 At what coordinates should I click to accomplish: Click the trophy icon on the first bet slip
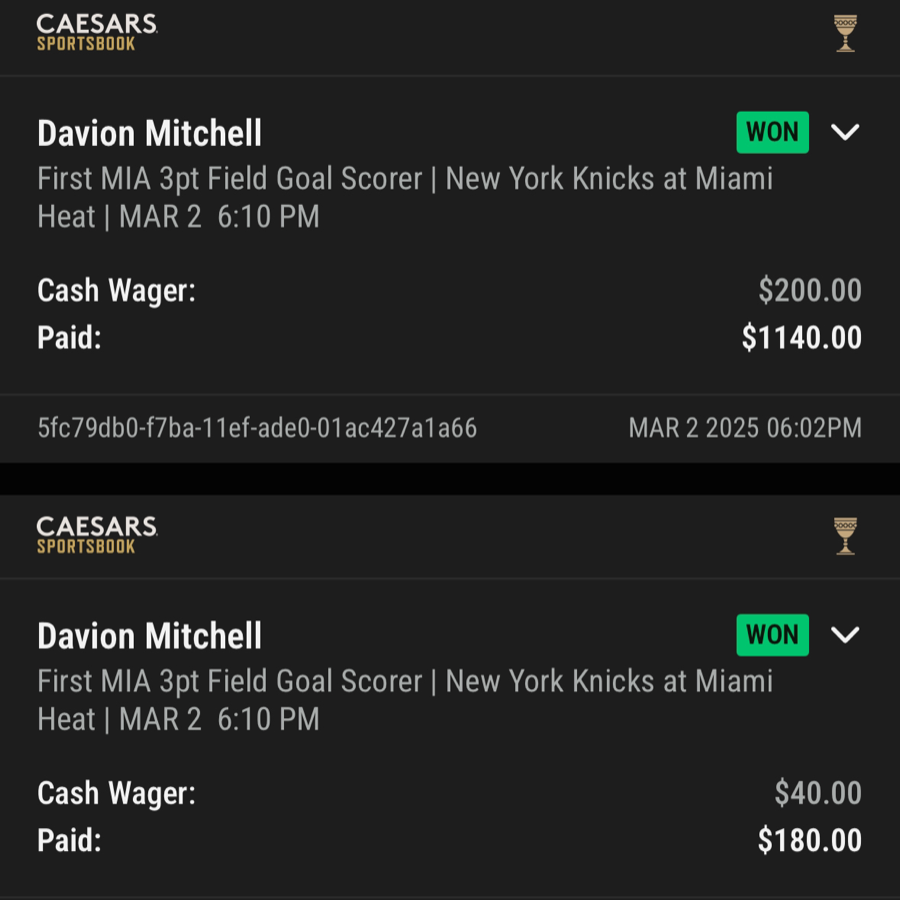click(x=845, y=33)
